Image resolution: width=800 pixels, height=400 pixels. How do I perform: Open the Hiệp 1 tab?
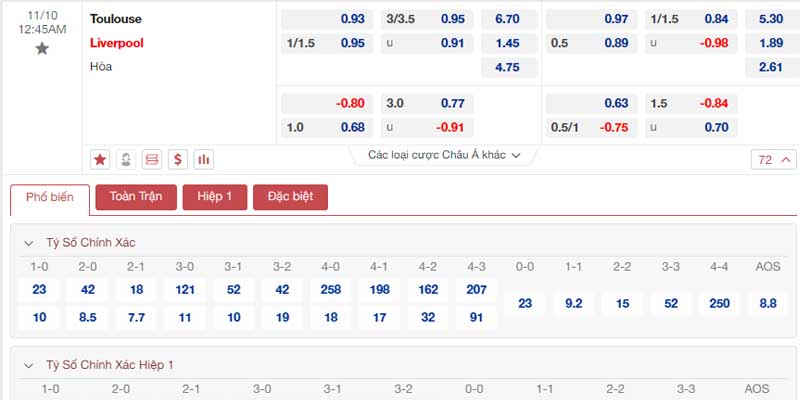pyautogui.click(x=215, y=197)
